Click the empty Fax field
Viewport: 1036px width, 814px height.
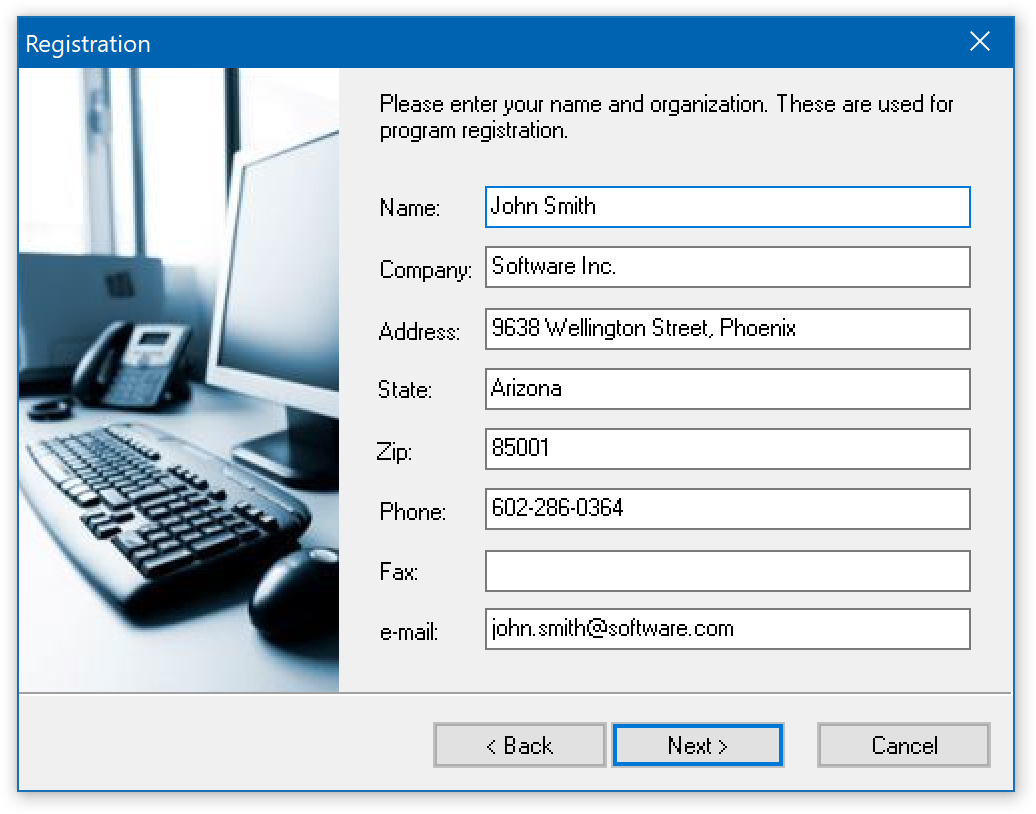[727, 571]
